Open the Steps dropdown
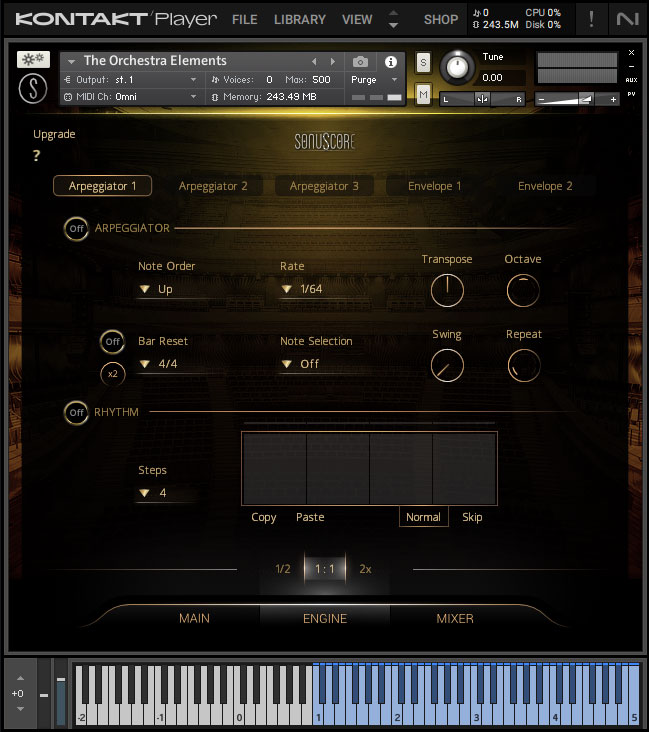Viewport: 649px width, 732px height. pos(166,493)
